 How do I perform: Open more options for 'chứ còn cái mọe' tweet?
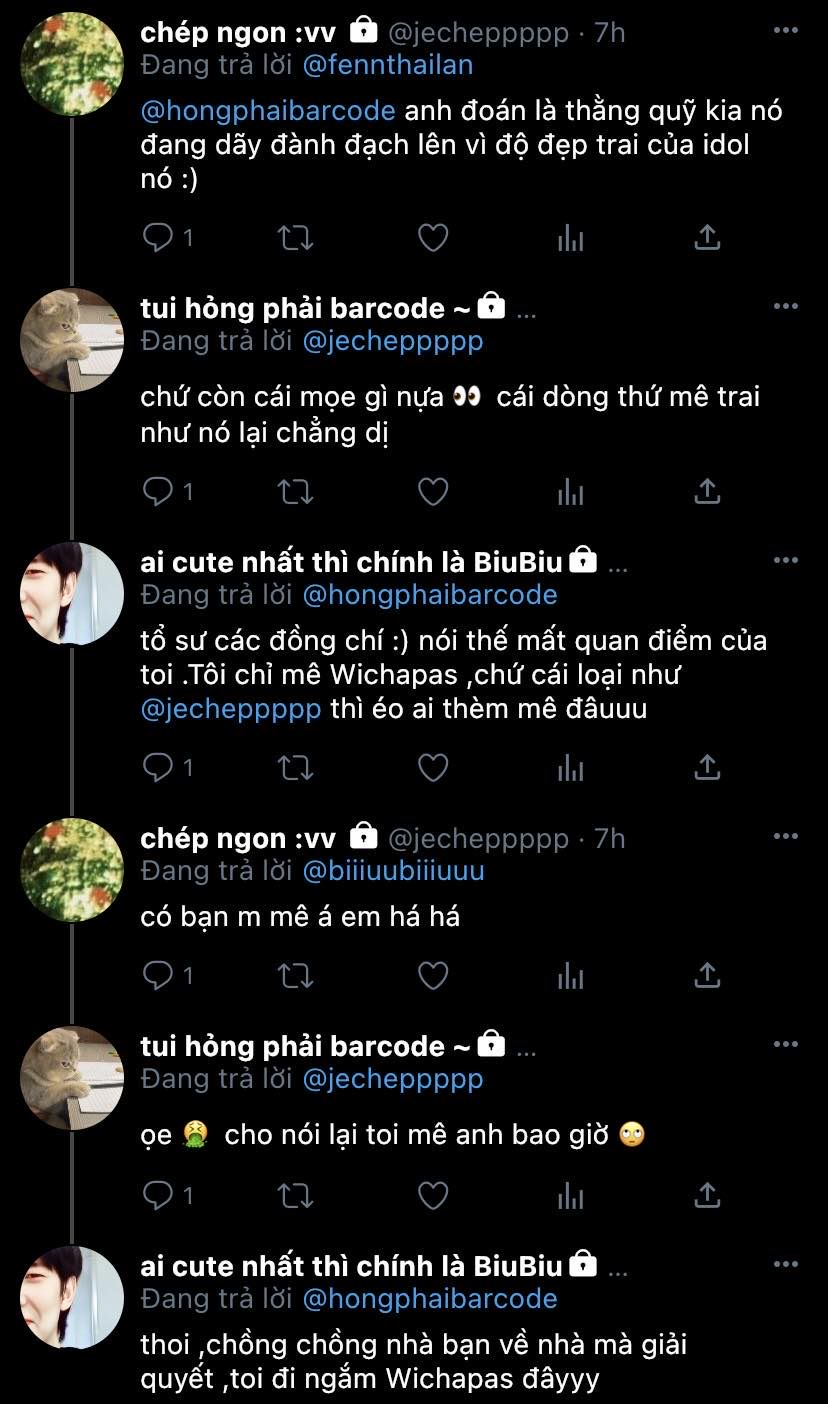coord(787,306)
